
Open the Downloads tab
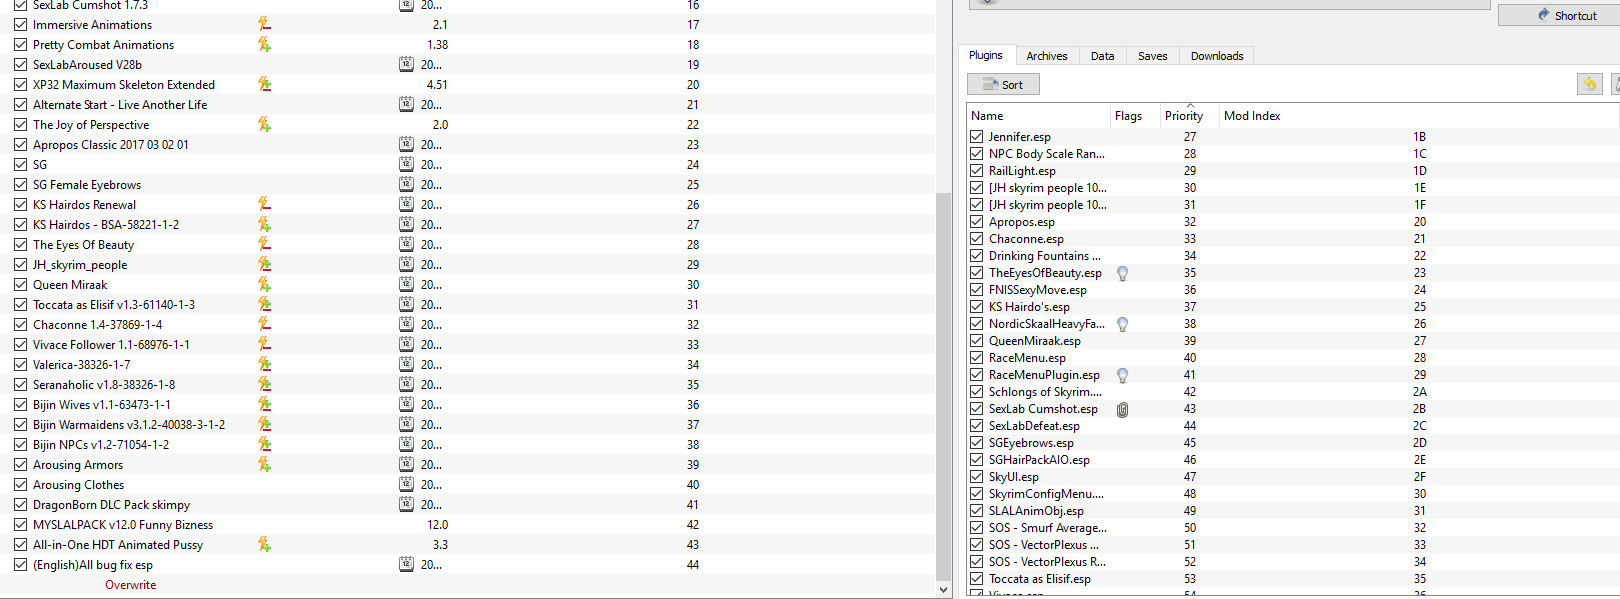pyautogui.click(x=1217, y=56)
